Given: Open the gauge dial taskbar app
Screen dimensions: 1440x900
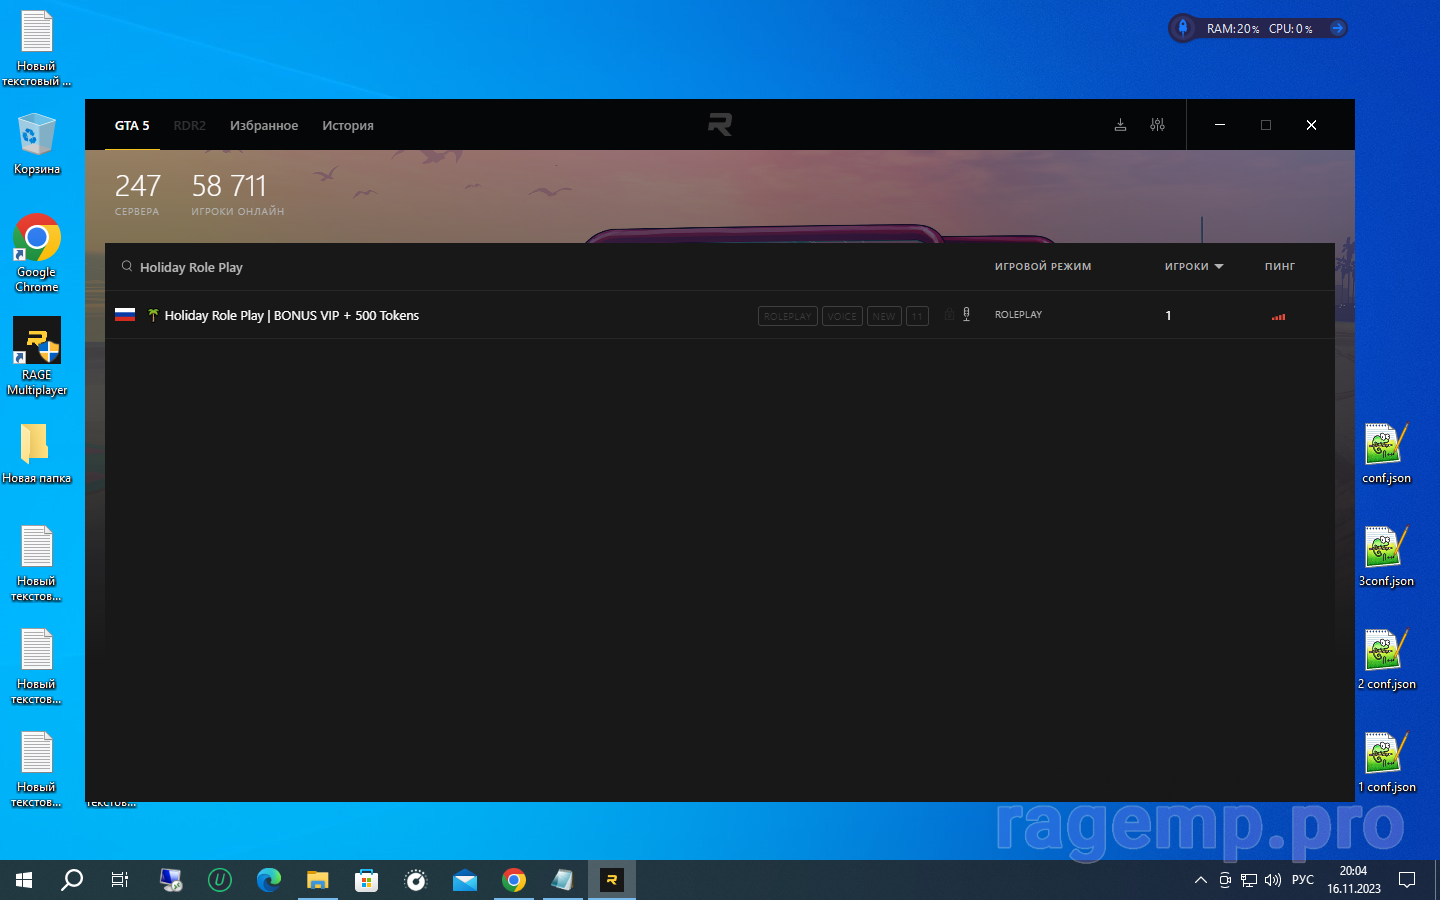Looking at the screenshot, I should (416, 880).
